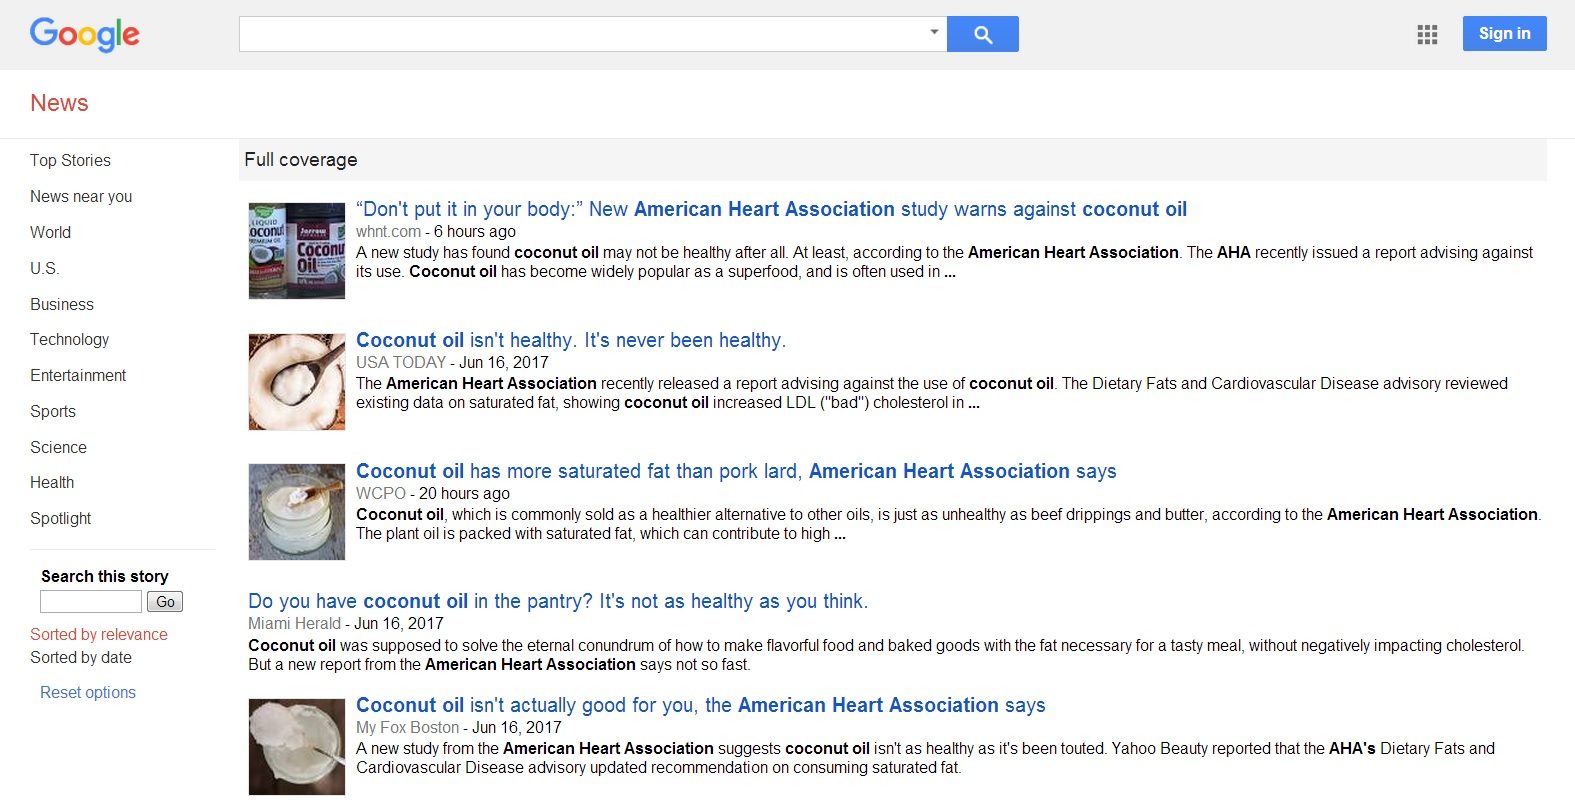The width and height of the screenshot is (1575, 806).
Task: Select 'Sorted by relevance' ordering
Action: (99, 634)
